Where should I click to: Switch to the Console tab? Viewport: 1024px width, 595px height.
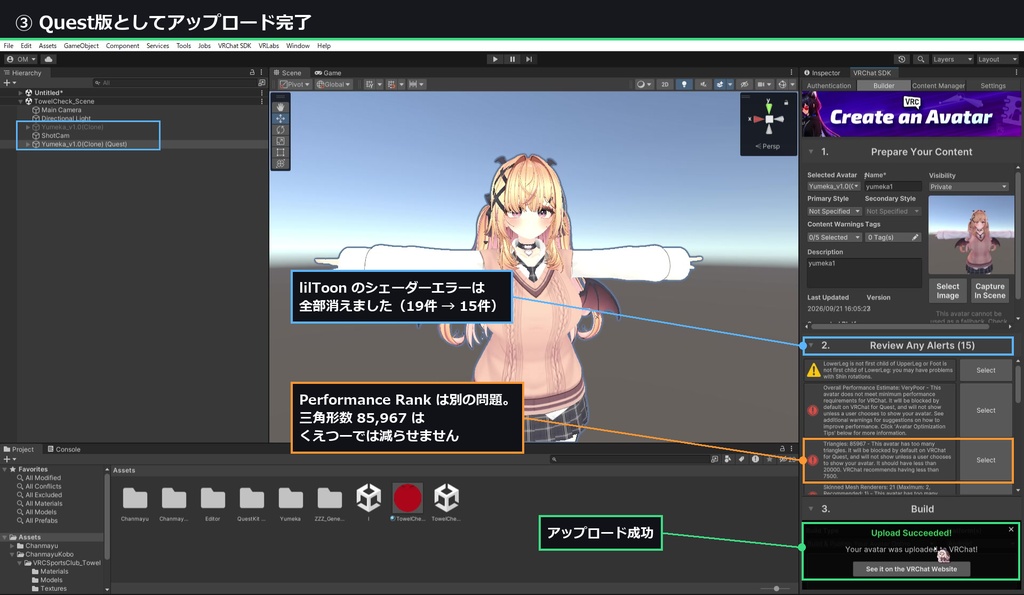(x=64, y=449)
